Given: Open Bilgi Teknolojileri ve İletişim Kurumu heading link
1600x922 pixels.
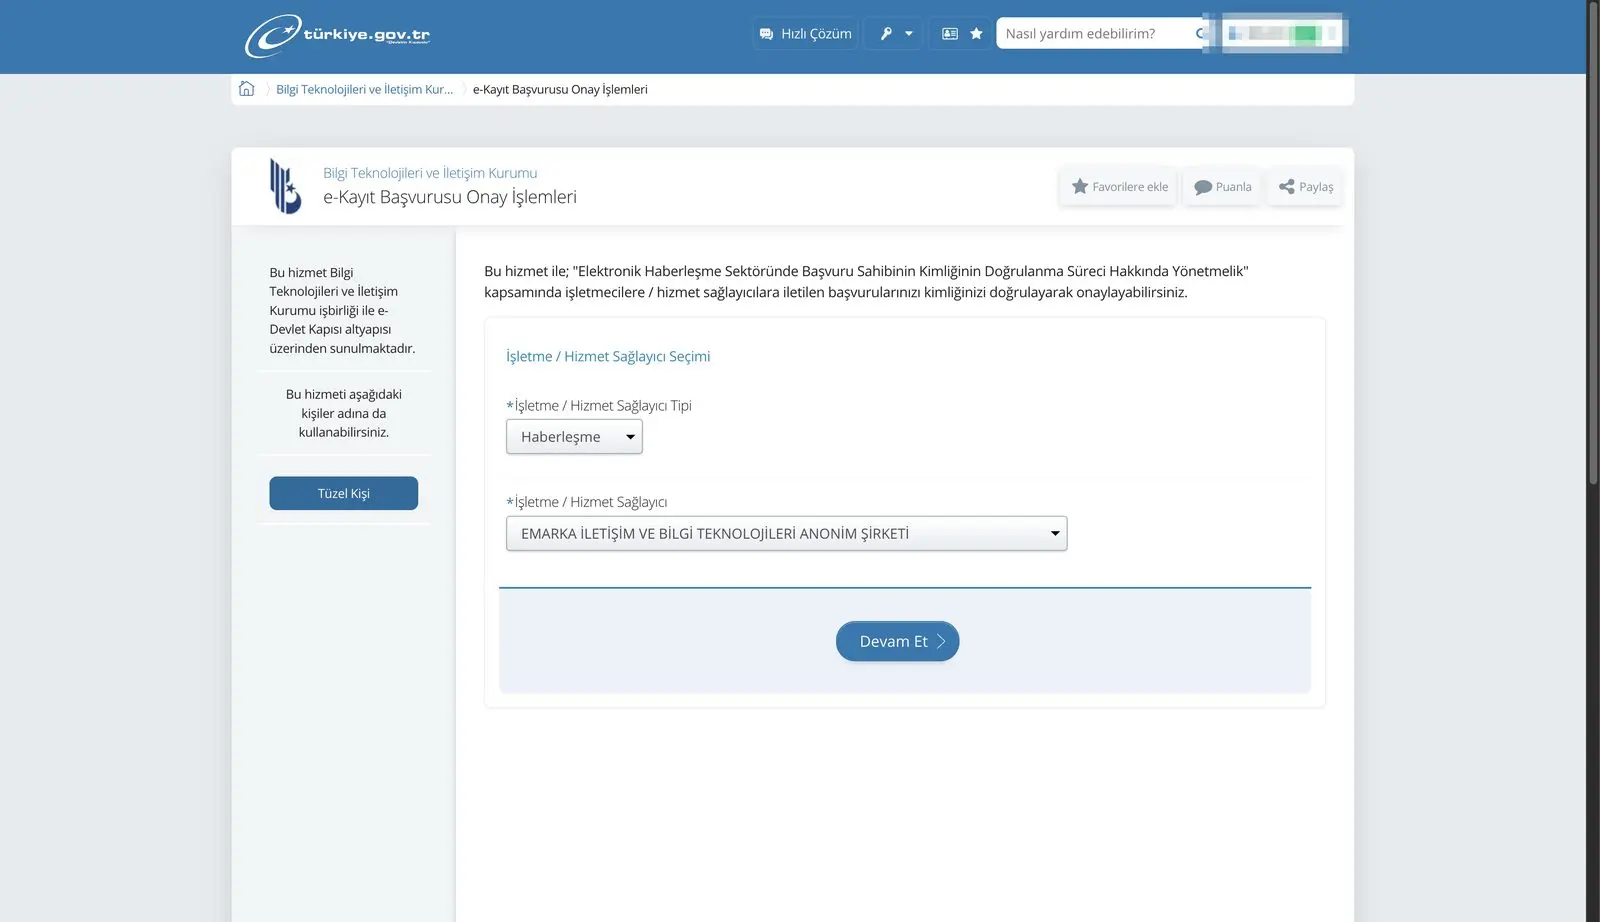Looking at the screenshot, I should [x=430, y=173].
